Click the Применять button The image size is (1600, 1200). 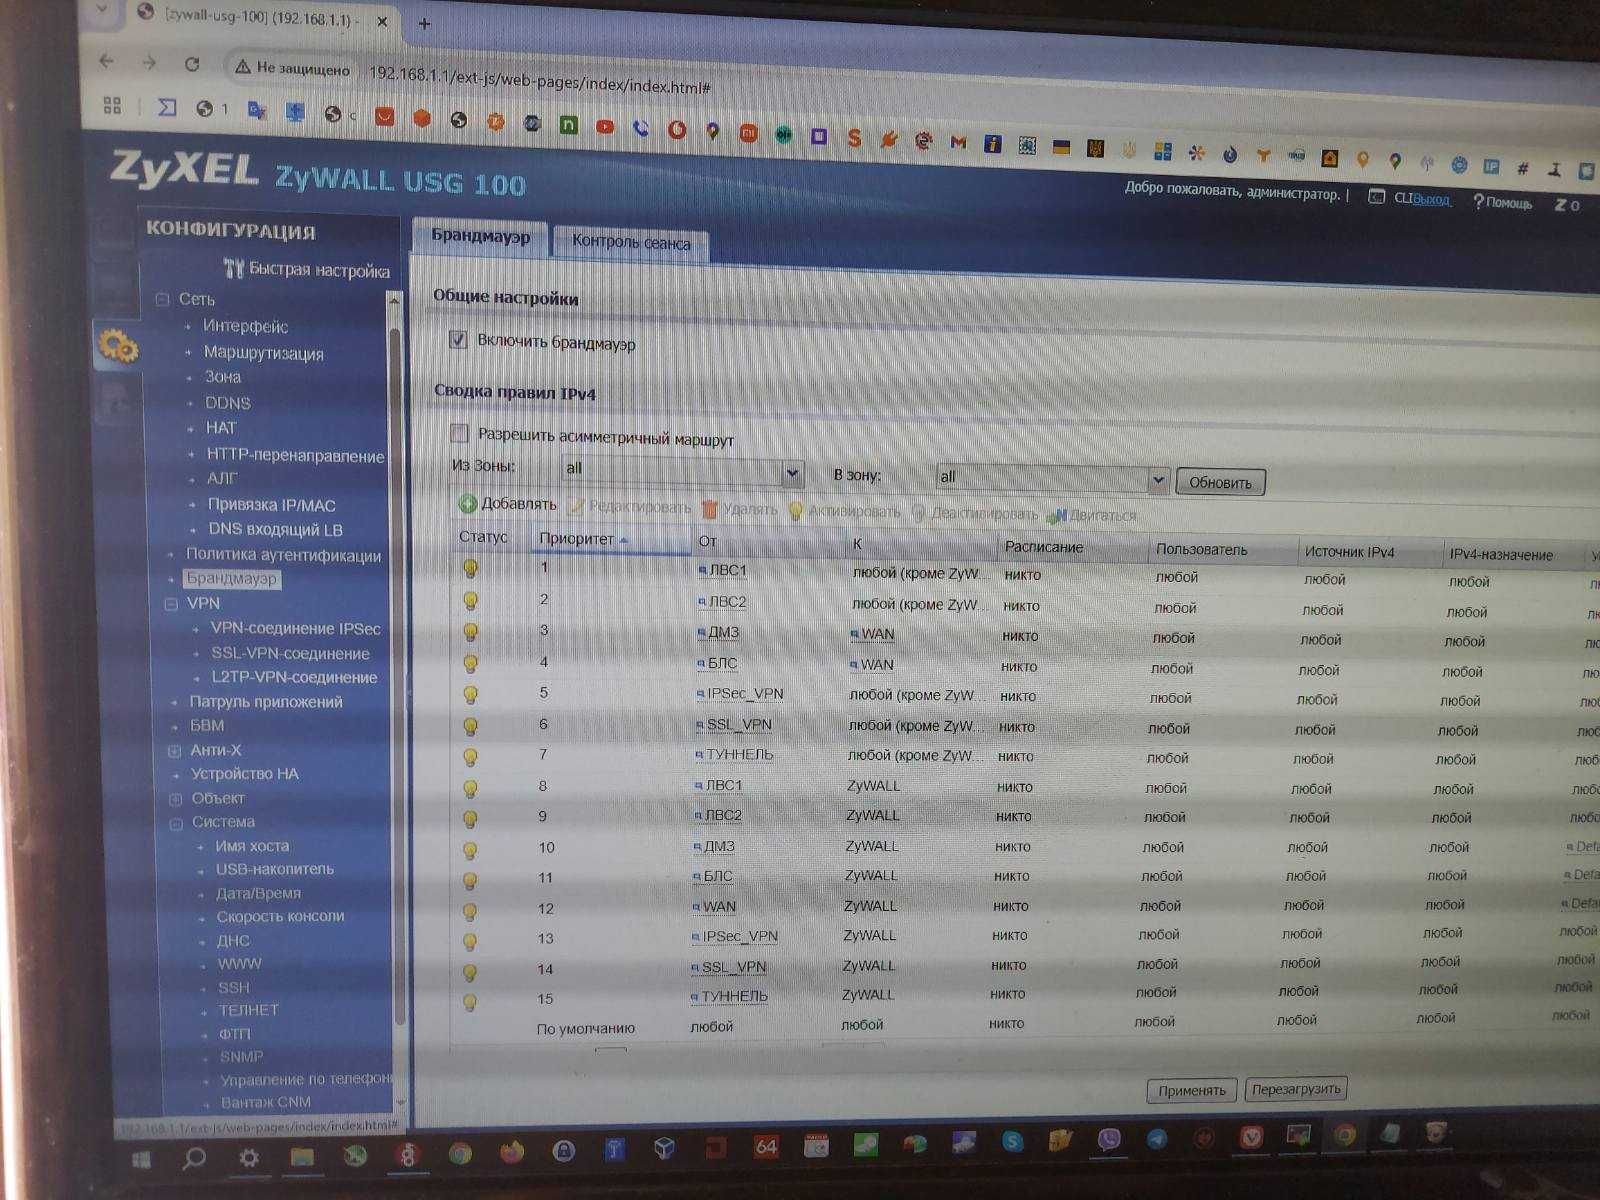point(1192,1090)
